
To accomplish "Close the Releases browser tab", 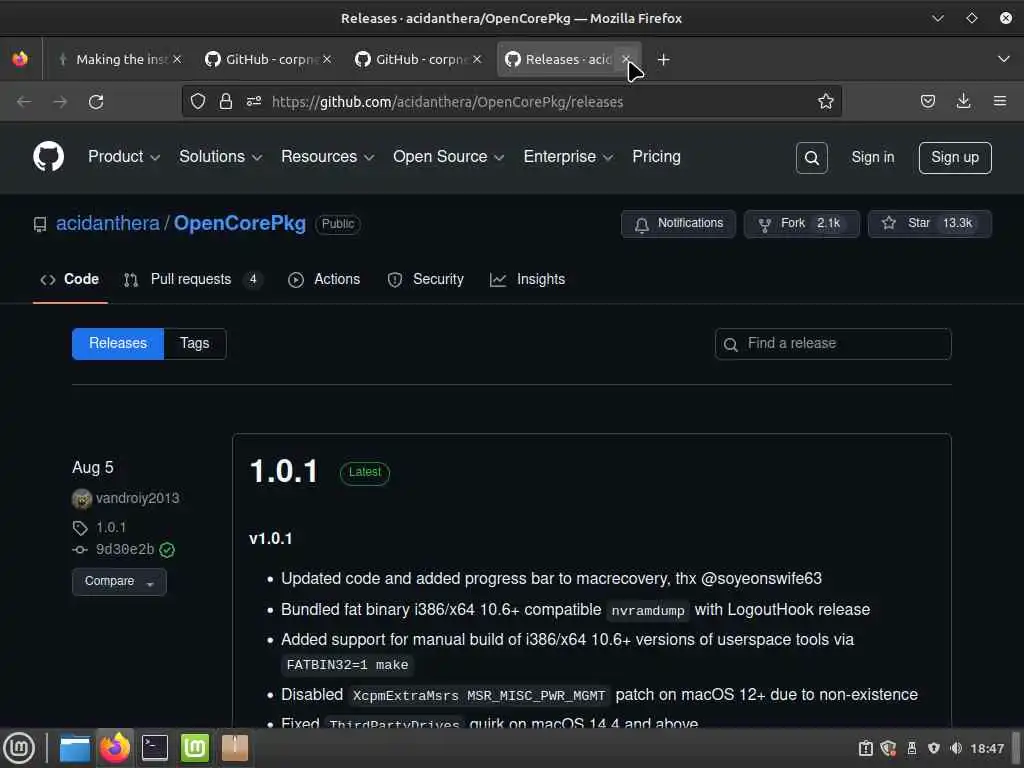I will coord(626,59).
